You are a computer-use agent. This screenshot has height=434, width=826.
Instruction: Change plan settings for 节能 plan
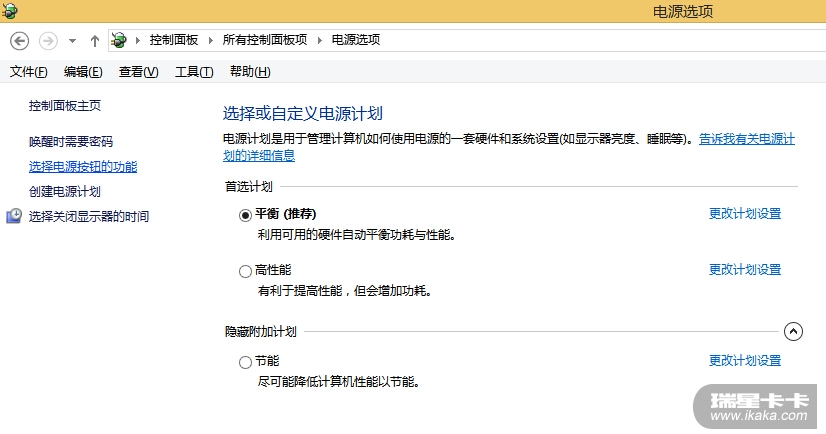745,360
